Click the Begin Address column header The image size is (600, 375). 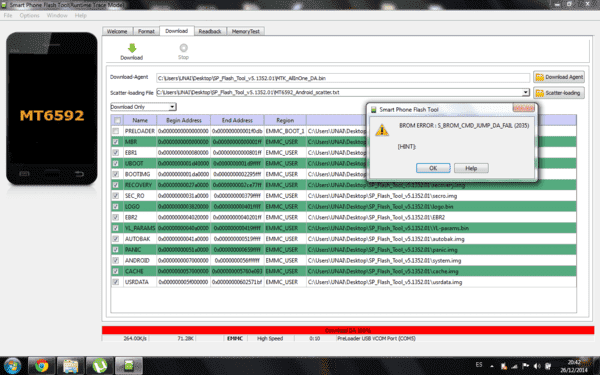(x=184, y=120)
